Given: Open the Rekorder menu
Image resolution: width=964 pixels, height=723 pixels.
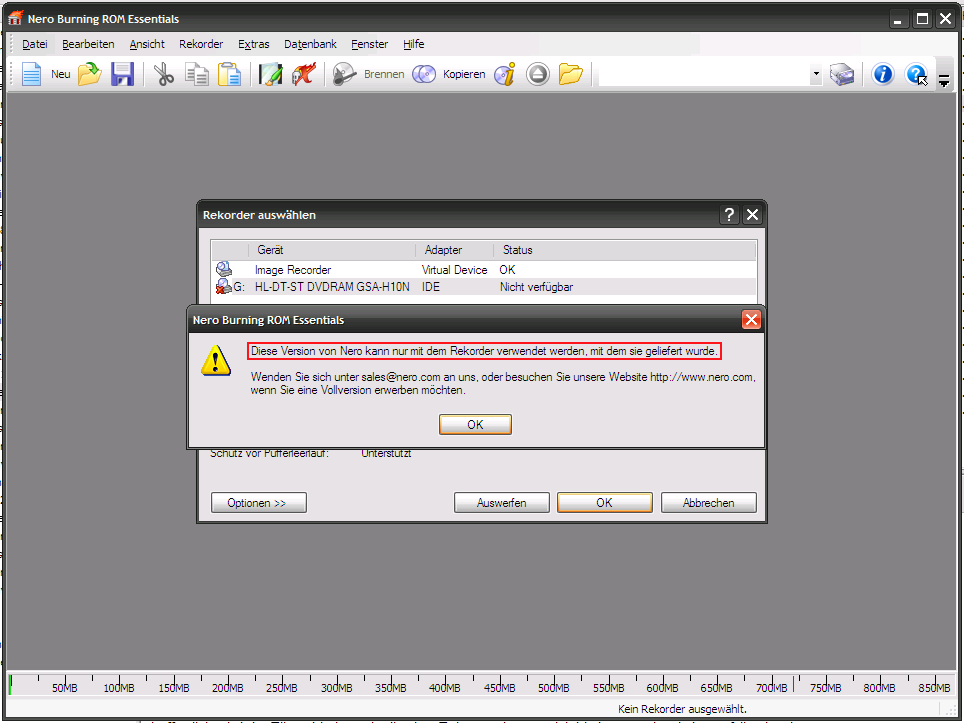Looking at the screenshot, I should point(201,44).
